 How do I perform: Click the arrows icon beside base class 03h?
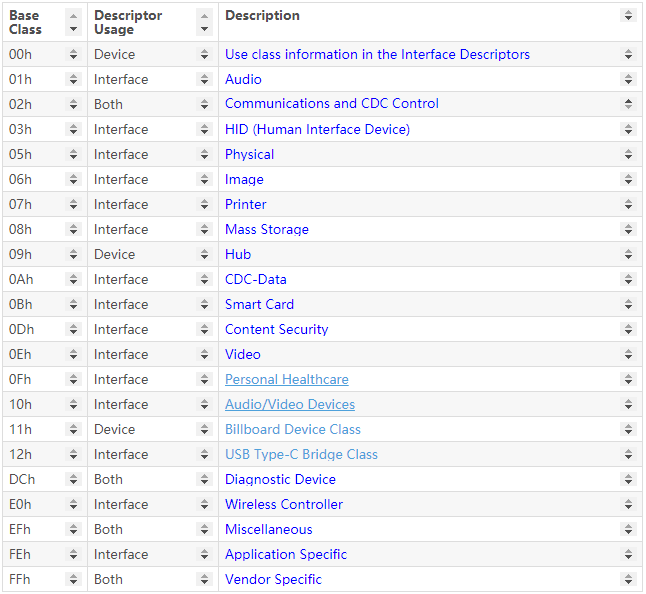tap(73, 130)
